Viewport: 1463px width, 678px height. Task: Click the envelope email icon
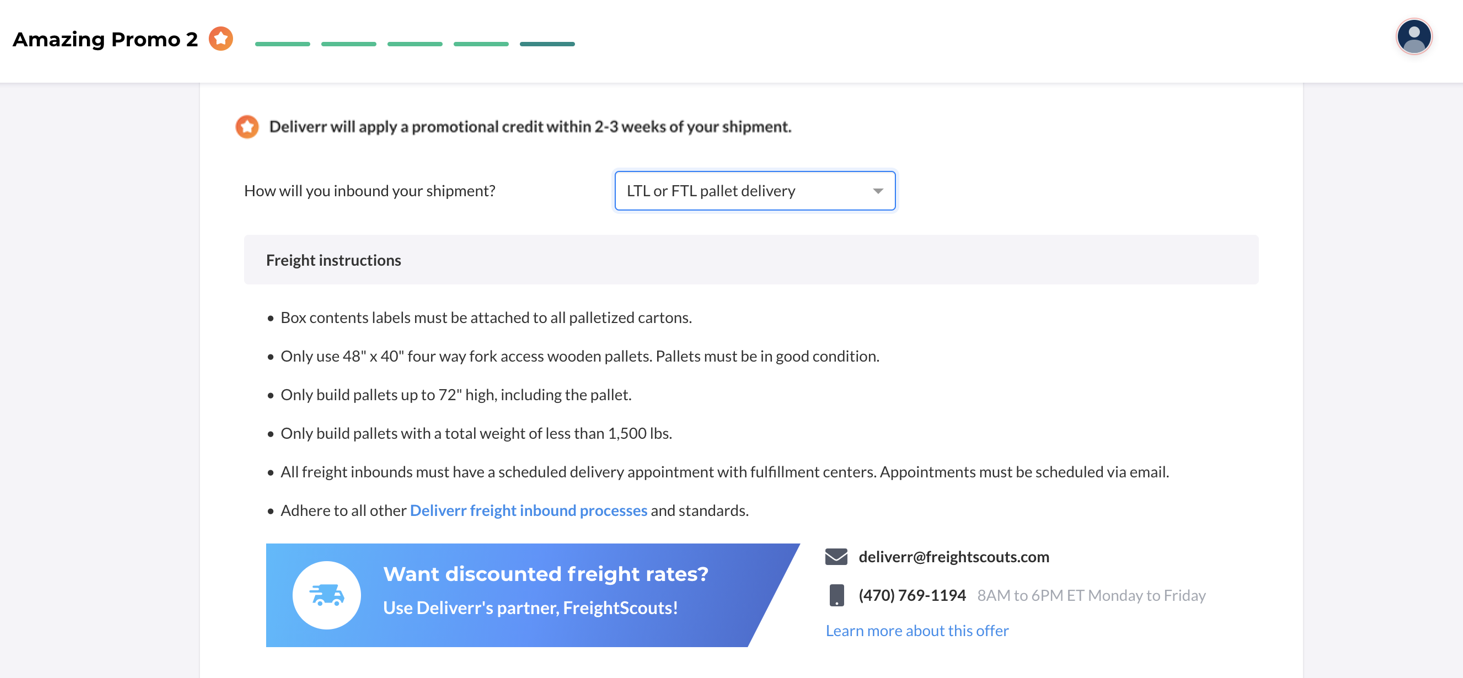pyautogui.click(x=837, y=557)
